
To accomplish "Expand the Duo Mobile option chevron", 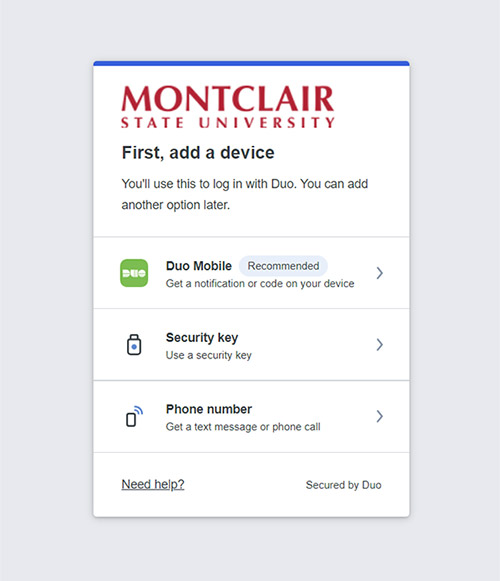I will point(379,273).
